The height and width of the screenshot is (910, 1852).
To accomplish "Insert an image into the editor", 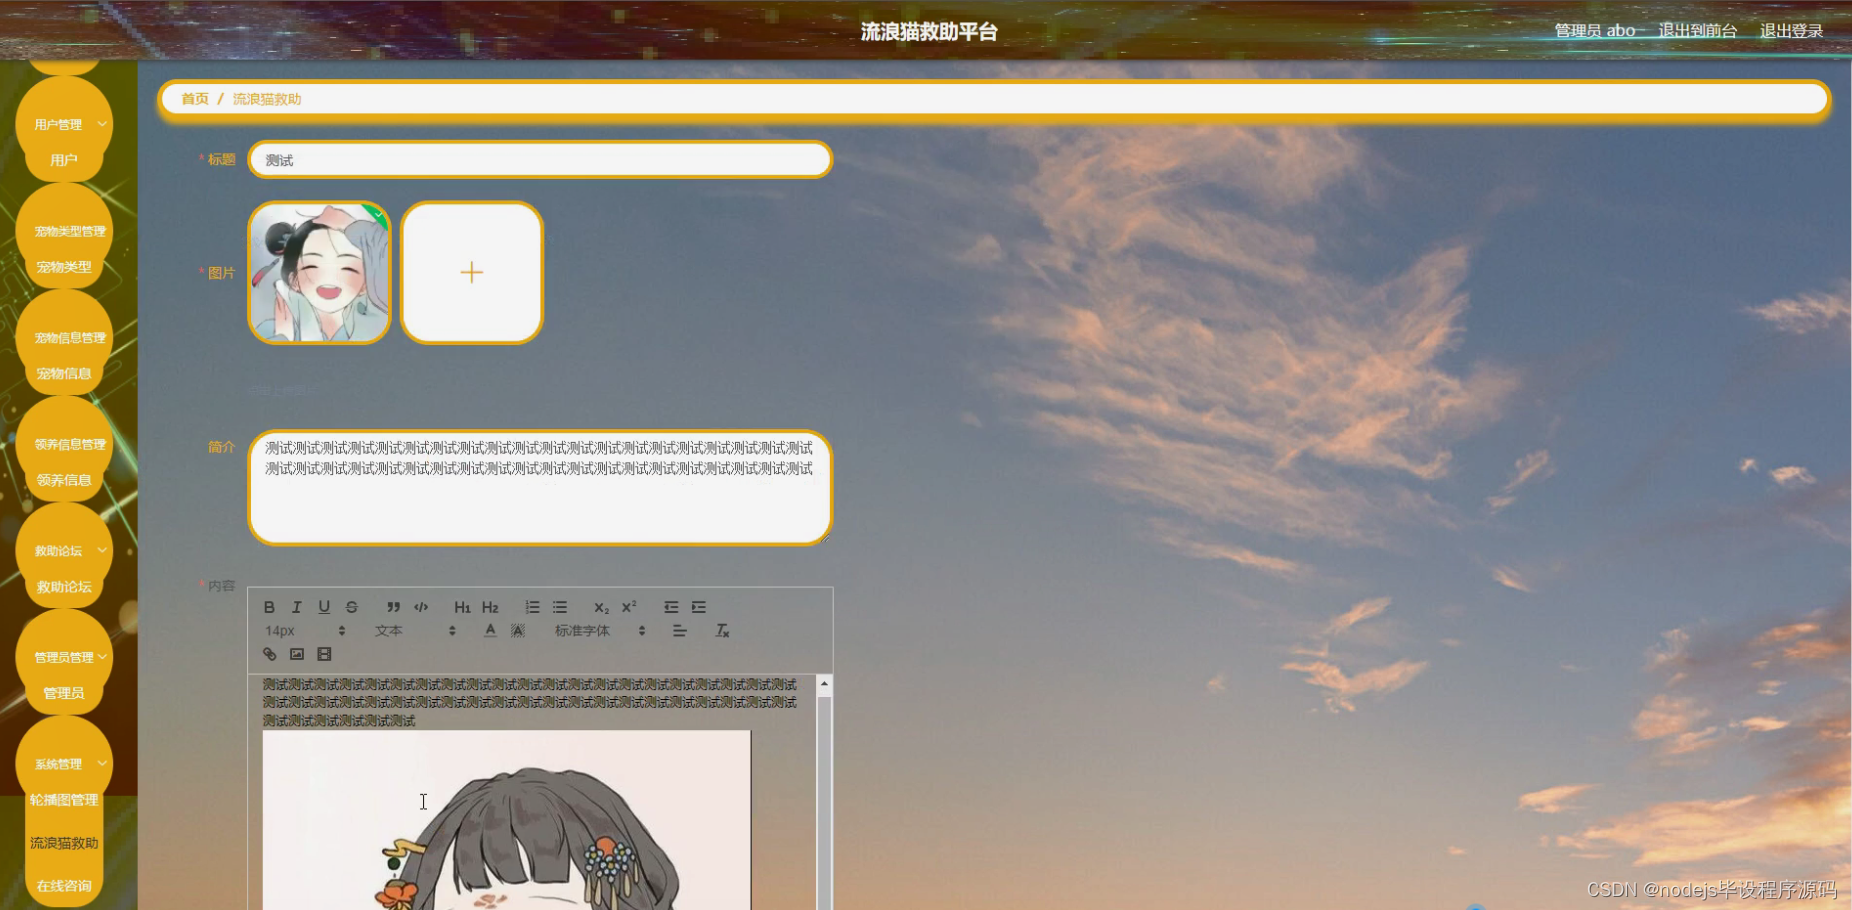I will [297, 654].
